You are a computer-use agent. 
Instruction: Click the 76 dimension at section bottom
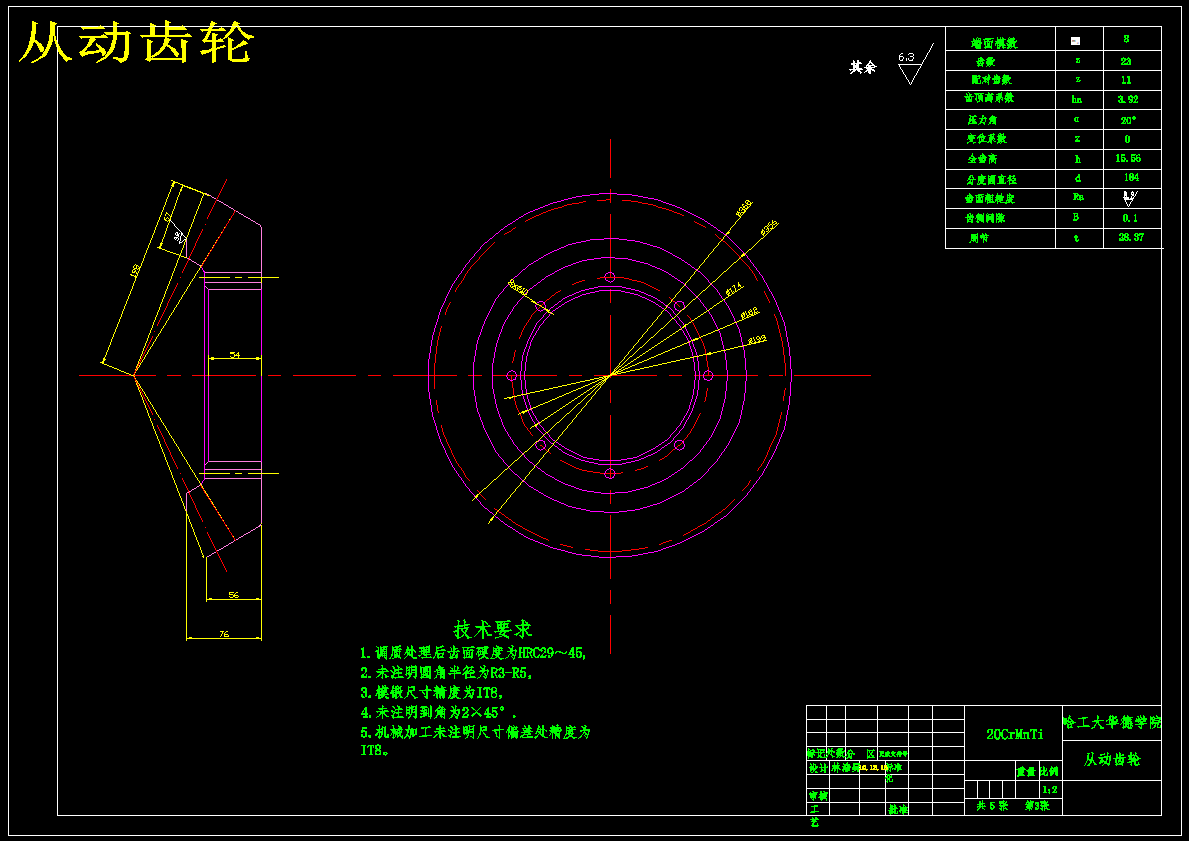[x=224, y=634]
